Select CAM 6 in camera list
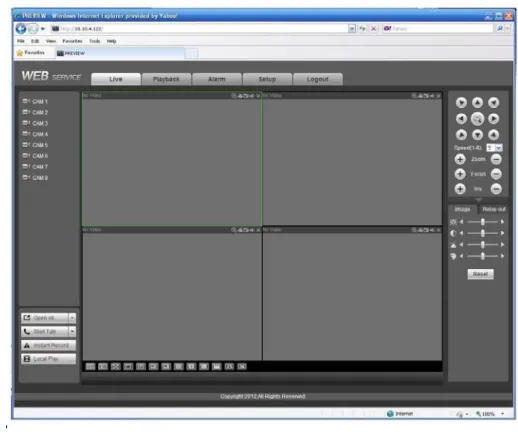518x441 pixels. (x=35, y=156)
